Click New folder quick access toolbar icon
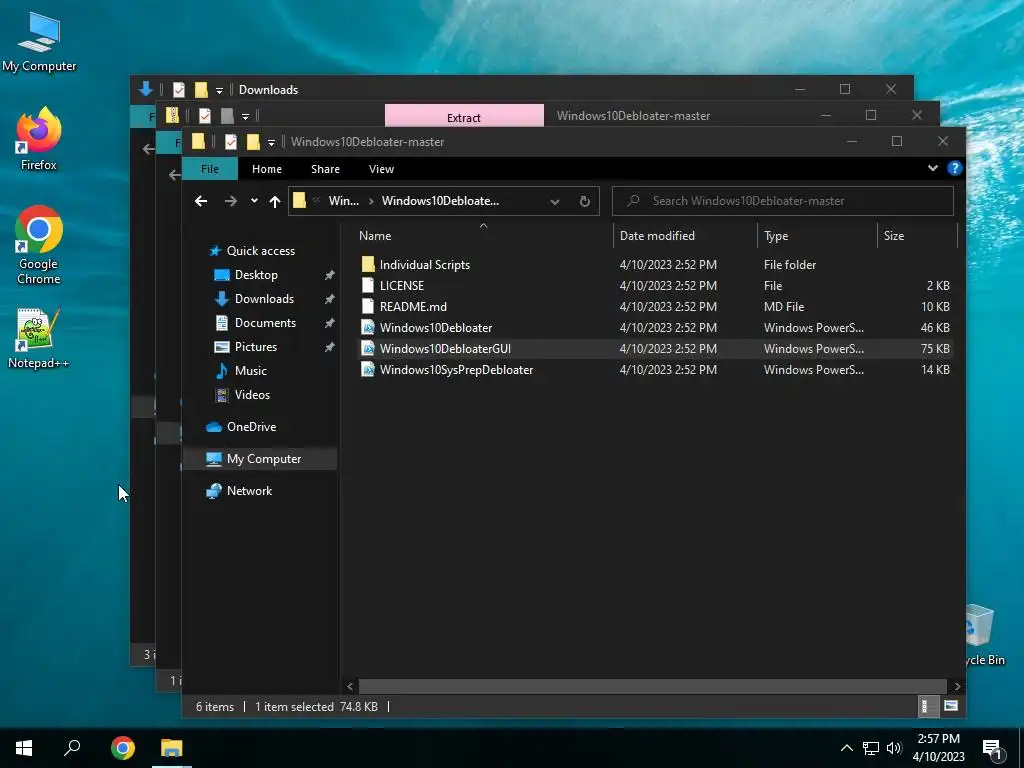Screen dimensions: 1024x768 click(x=253, y=142)
